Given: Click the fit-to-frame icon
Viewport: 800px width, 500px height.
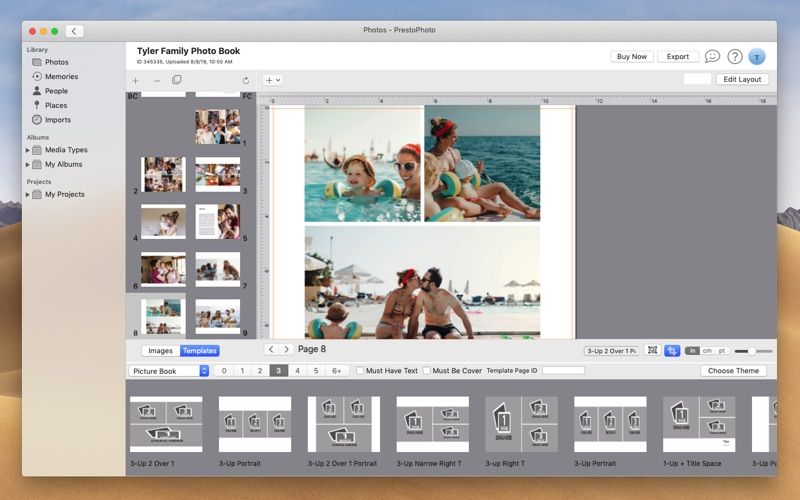Looking at the screenshot, I should 653,351.
